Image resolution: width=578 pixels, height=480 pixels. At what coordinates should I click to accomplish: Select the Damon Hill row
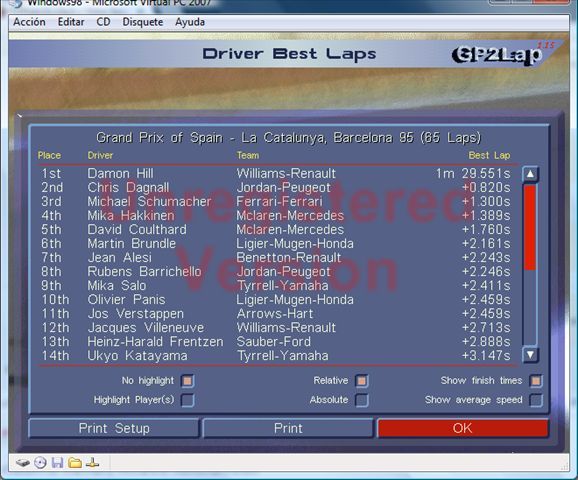276,173
